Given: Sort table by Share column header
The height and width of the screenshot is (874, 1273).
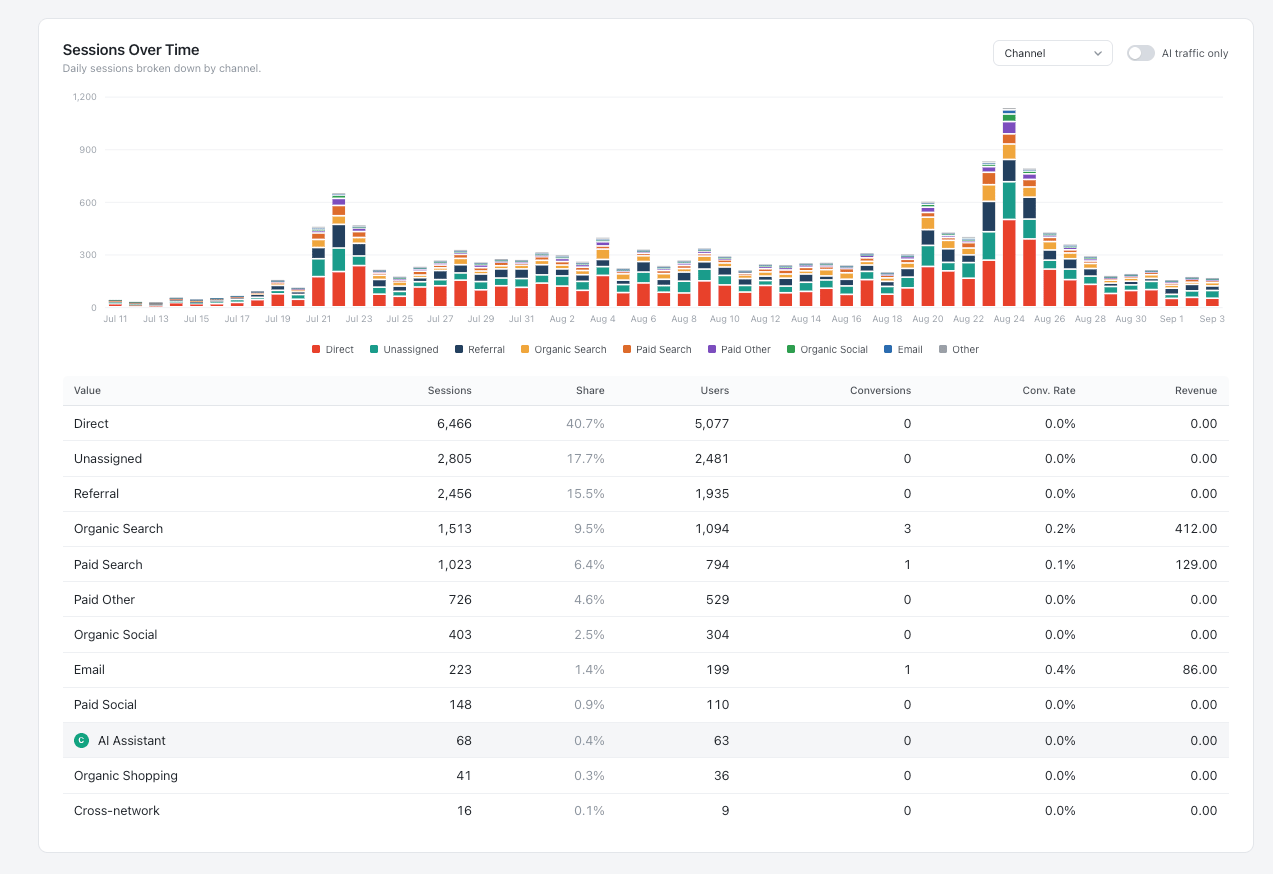Looking at the screenshot, I should pos(590,391).
